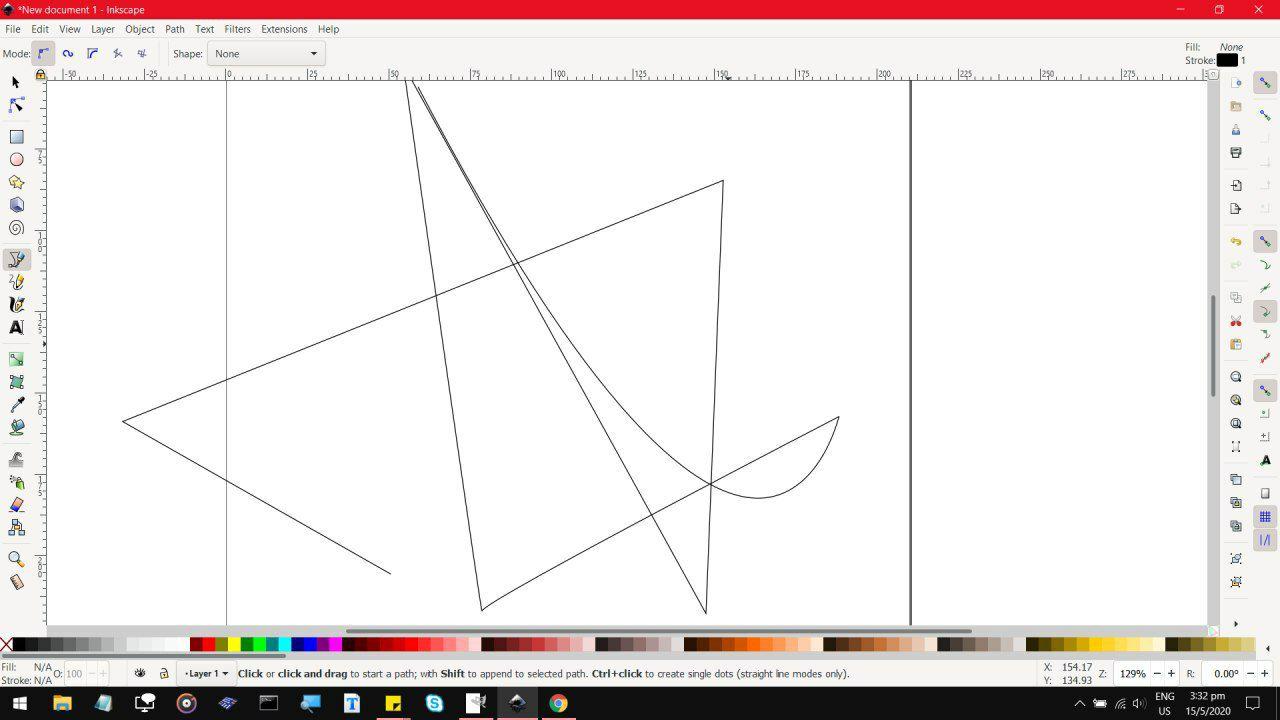Open Windows Start menu
This screenshot has height=720, width=1280.
(x=19, y=703)
